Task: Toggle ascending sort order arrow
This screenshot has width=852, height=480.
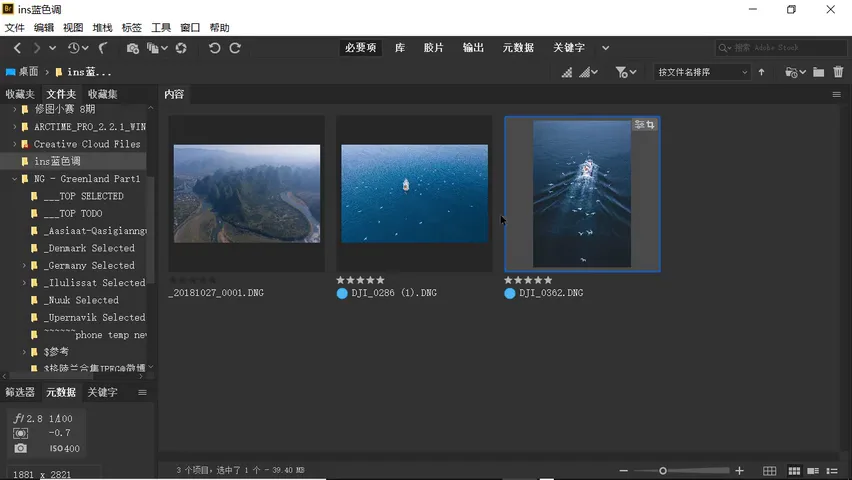Action: 761,72
